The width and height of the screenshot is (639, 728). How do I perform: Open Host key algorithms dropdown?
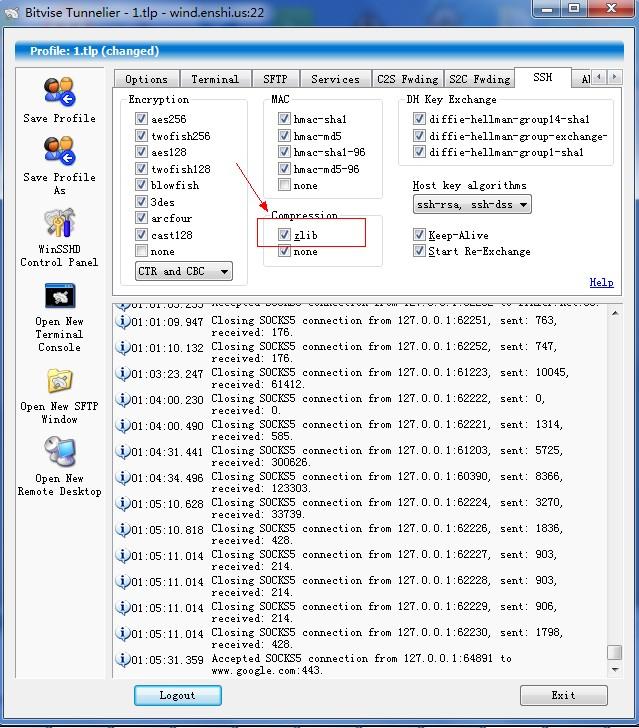(x=472, y=204)
